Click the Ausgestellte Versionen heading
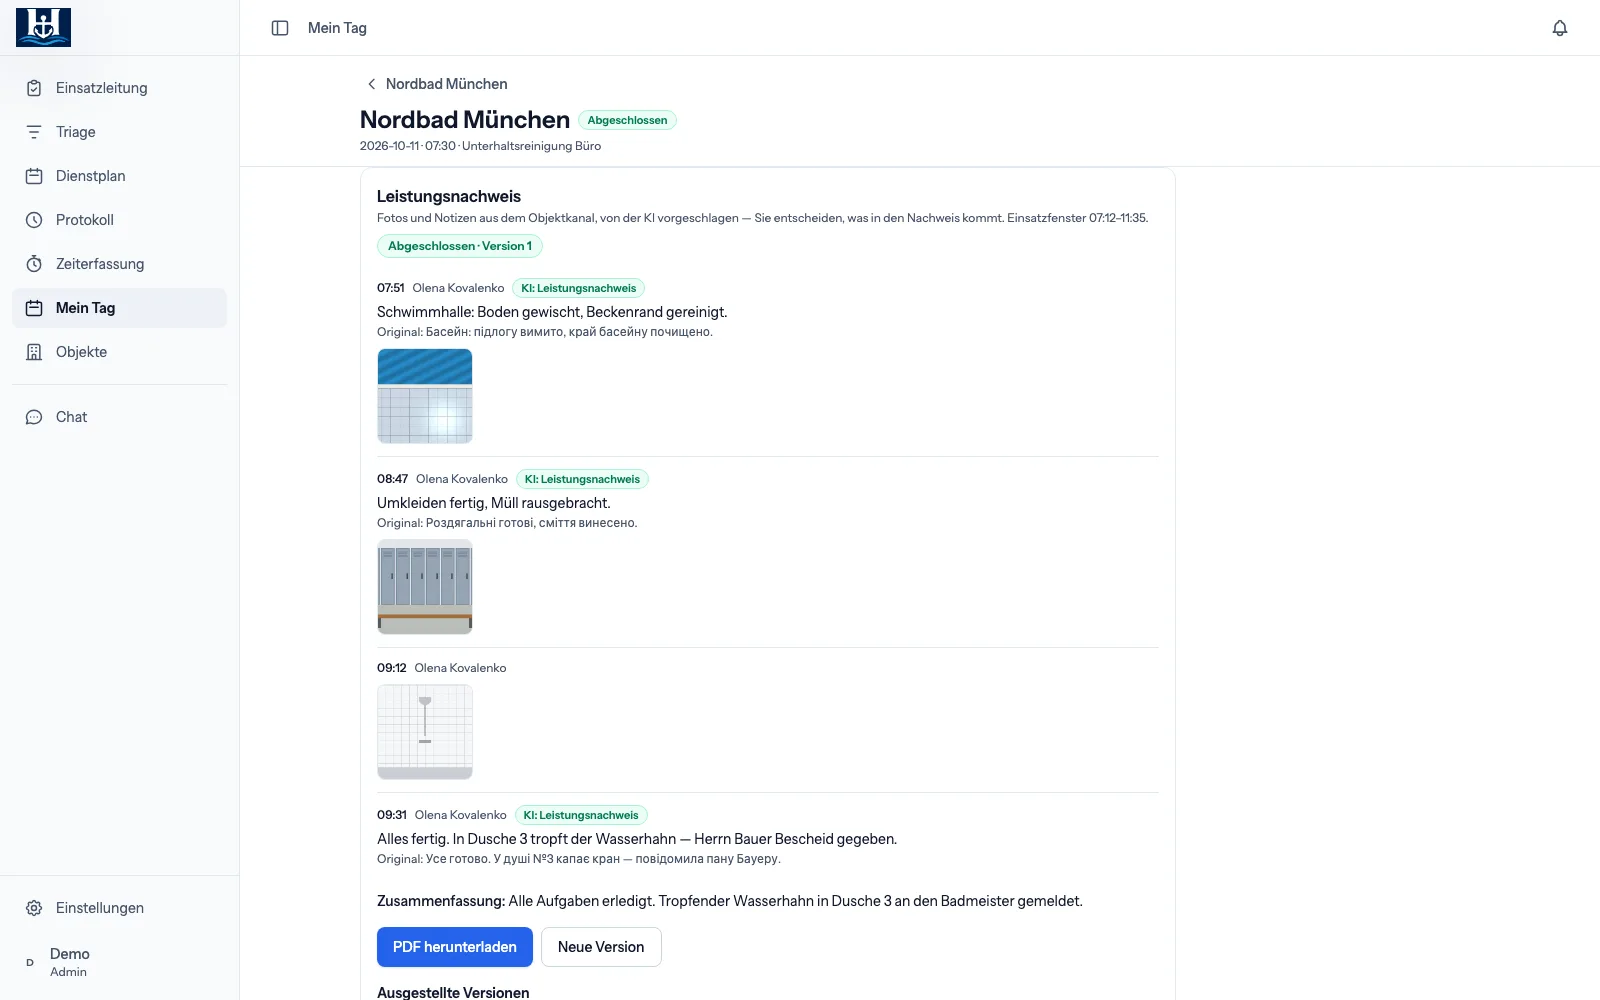Screen dimensions: 1600x1000 click(453, 992)
